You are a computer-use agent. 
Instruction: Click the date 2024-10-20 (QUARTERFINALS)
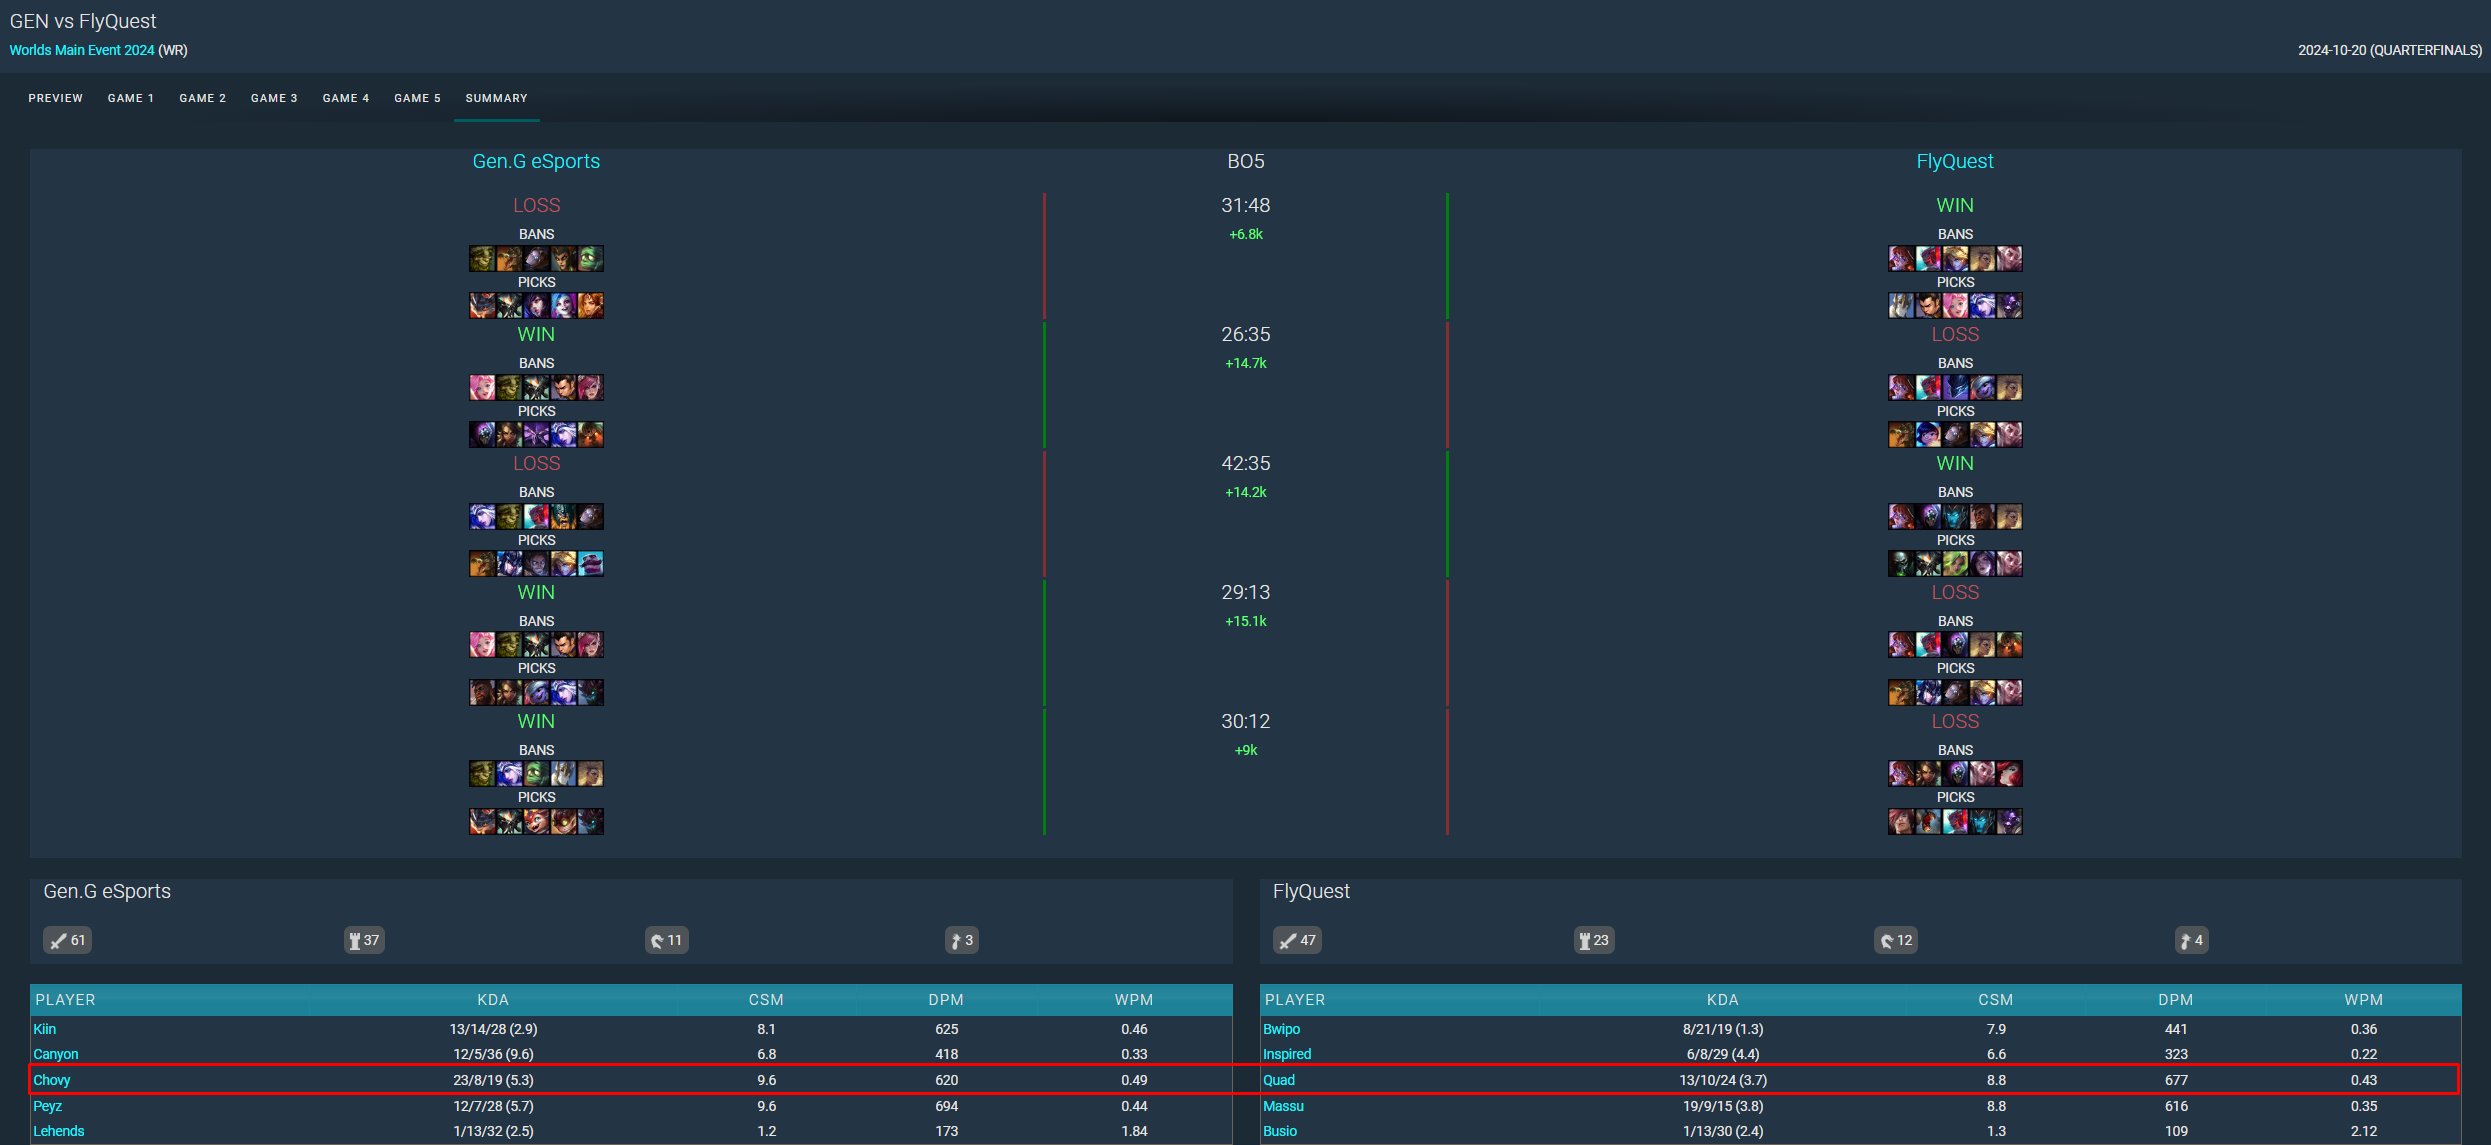point(2390,50)
